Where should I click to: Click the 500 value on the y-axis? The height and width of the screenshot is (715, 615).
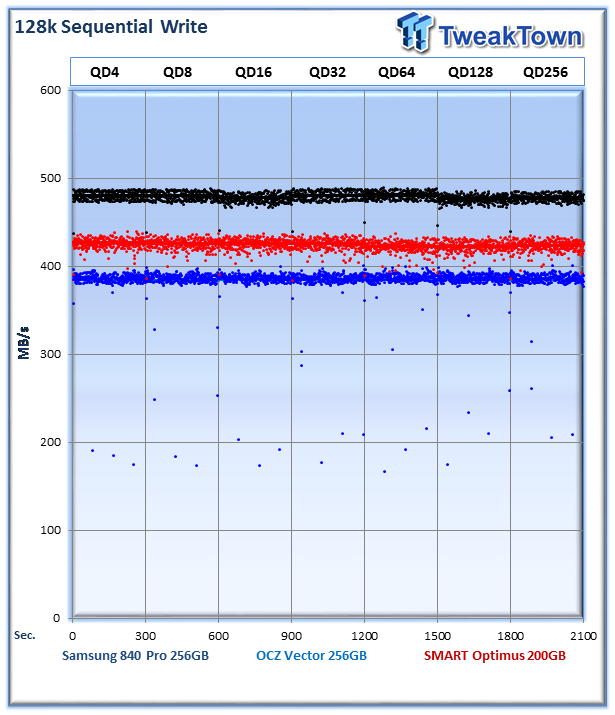coord(51,178)
